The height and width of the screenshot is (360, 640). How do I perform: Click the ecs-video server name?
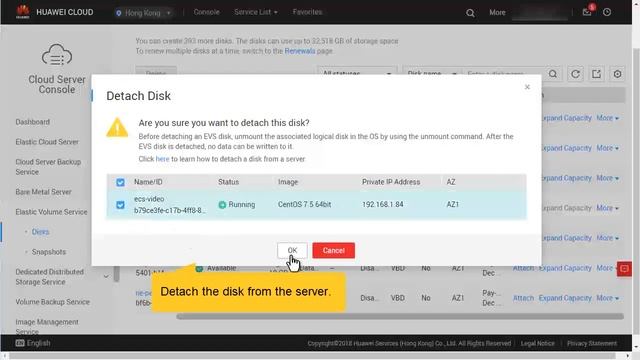point(149,199)
